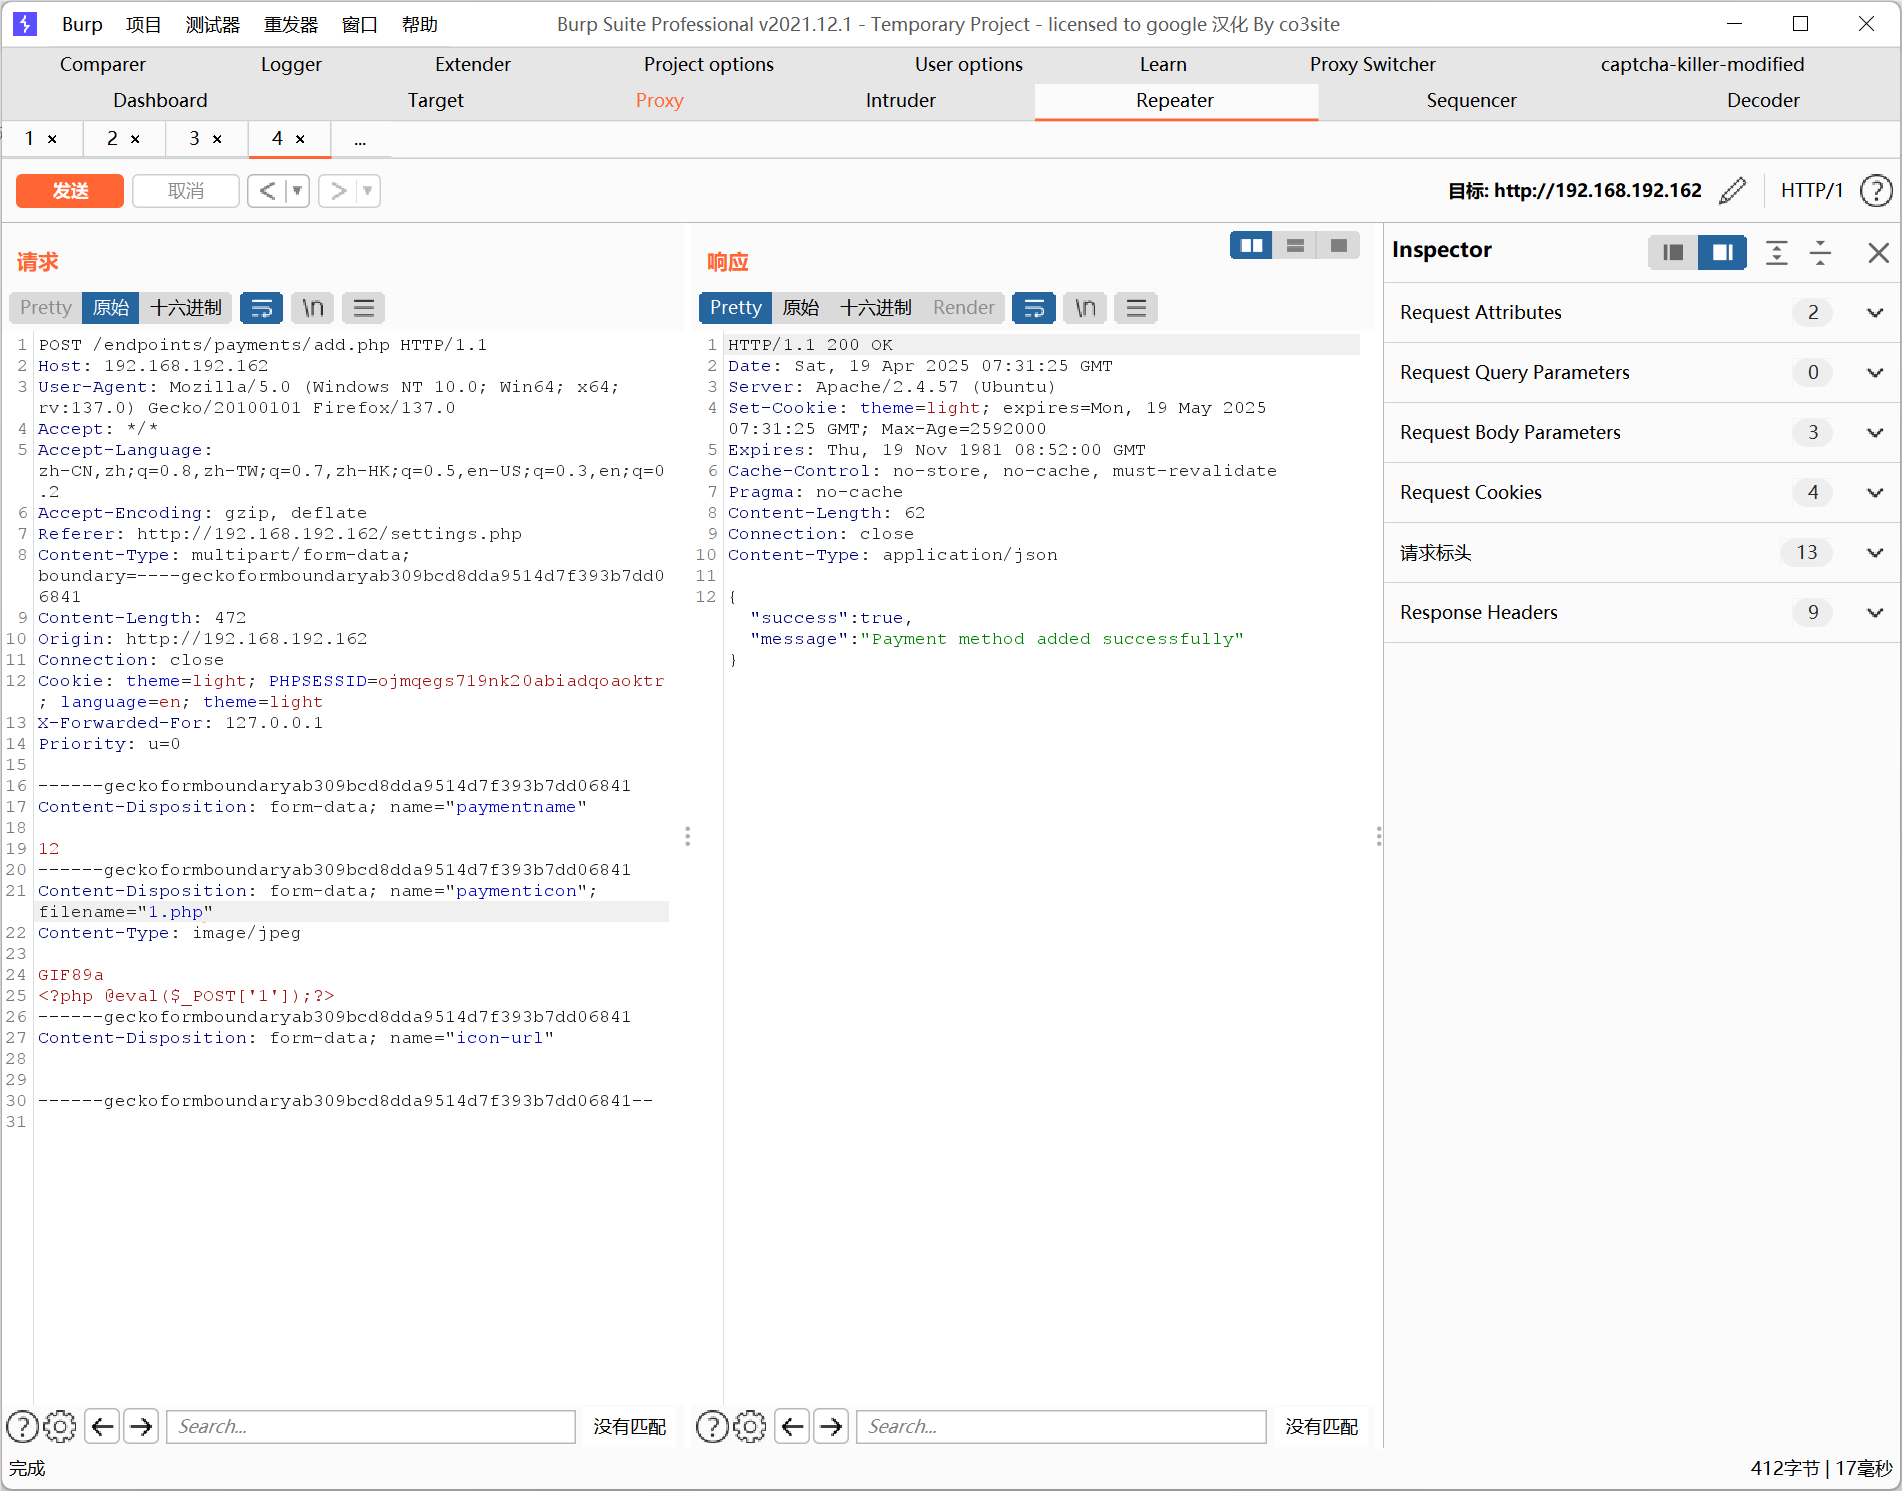Switch to top/bottom stacked layout

tap(1295, 245)
